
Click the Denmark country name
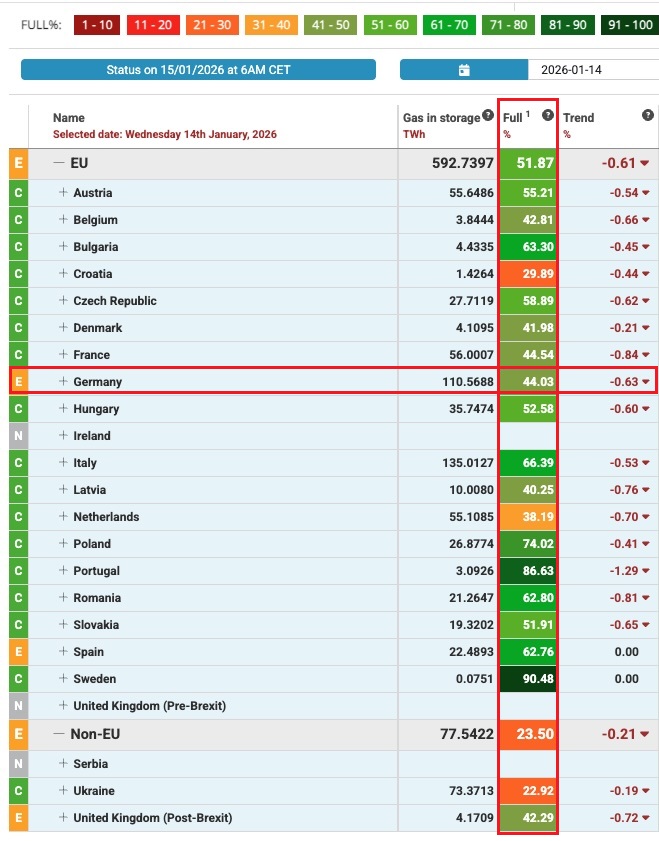pyautogui.click(x=98, y=328)
